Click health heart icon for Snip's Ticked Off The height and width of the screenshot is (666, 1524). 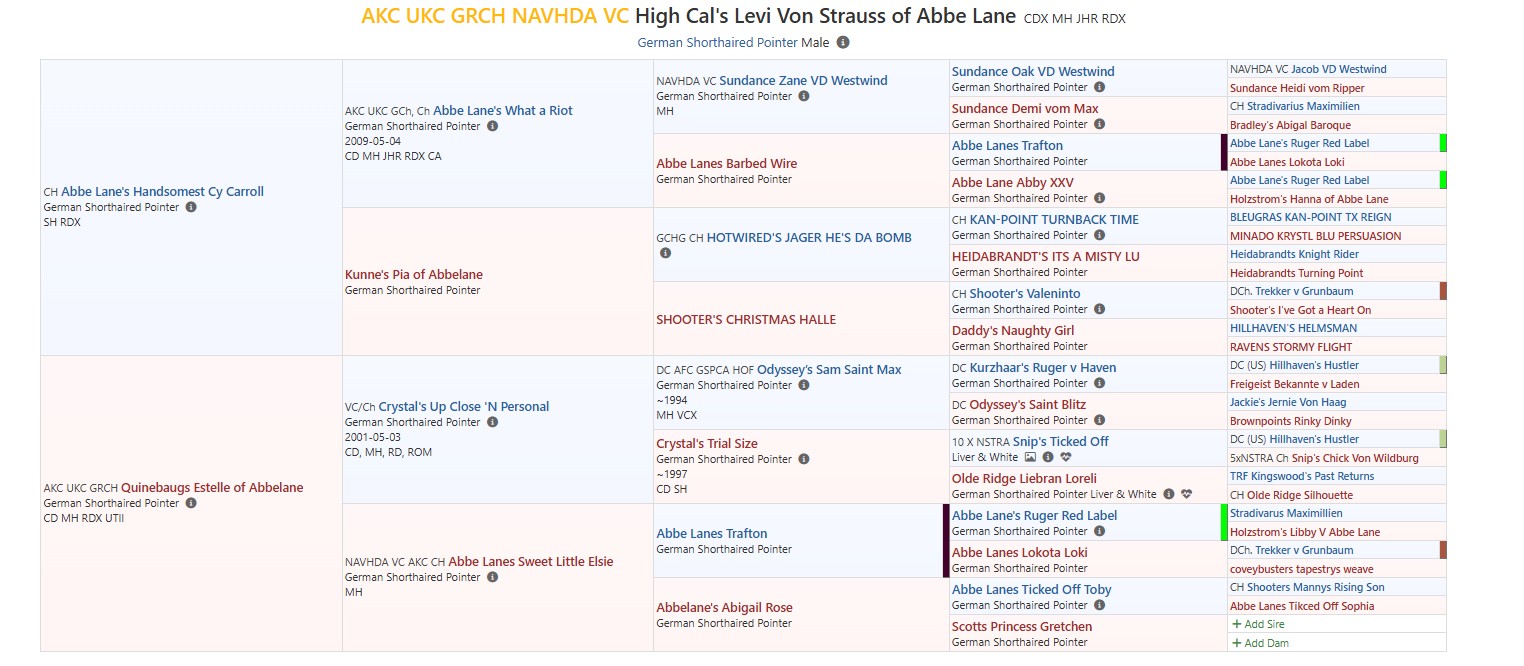click(x=1065, y=457)
